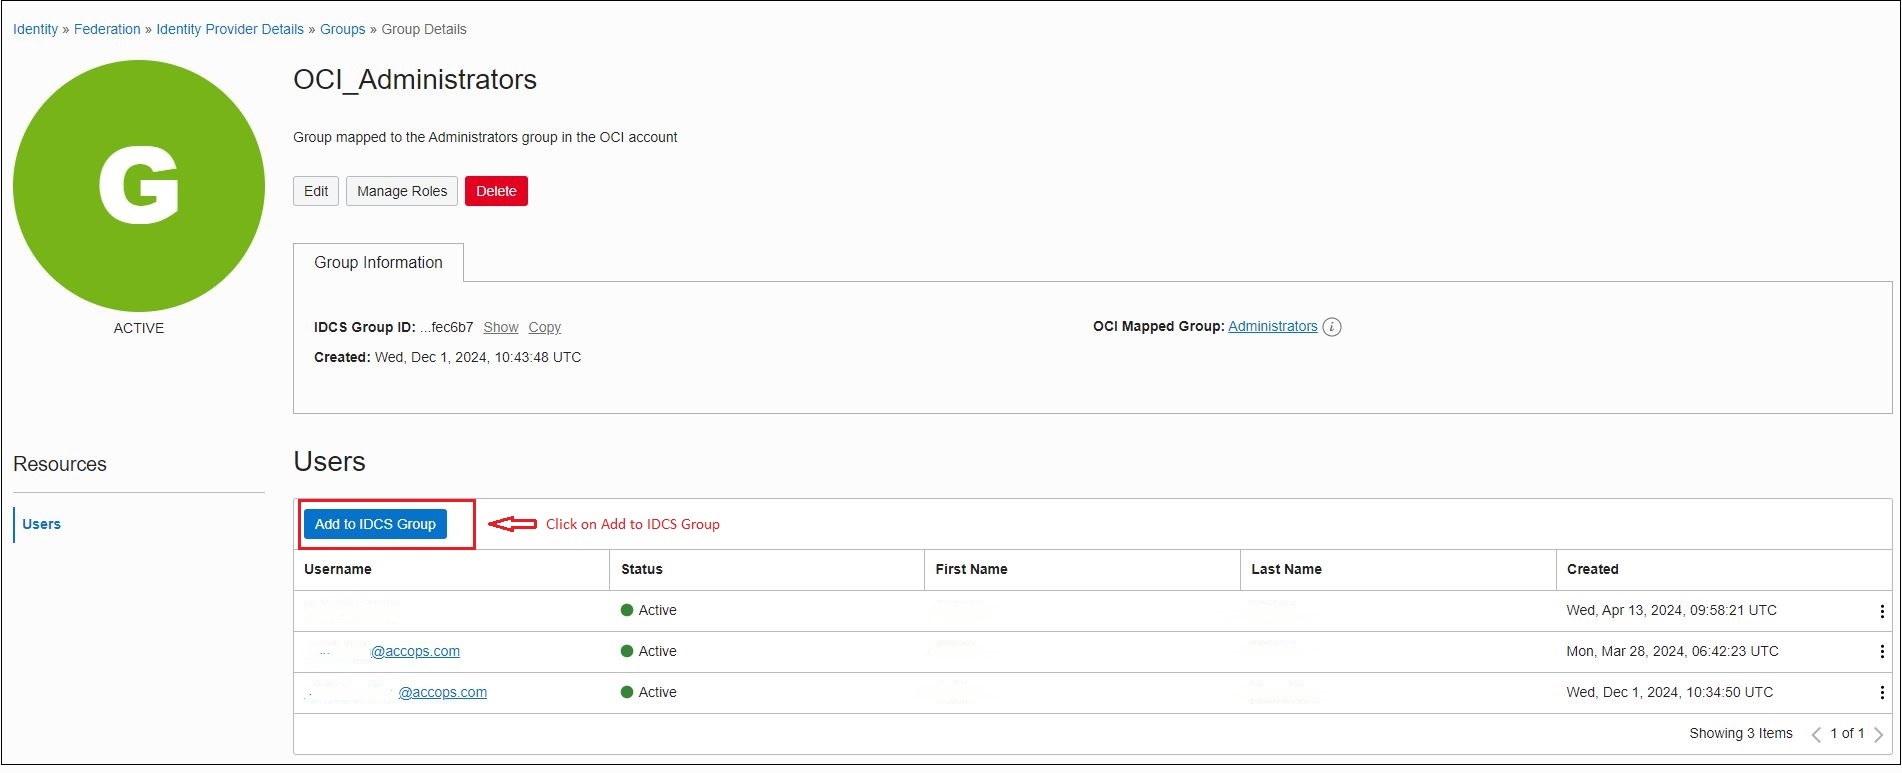Open actions menu for user created Mar 28
This screenshot has width=1902, height=773.
click(x=1881, y=652)
